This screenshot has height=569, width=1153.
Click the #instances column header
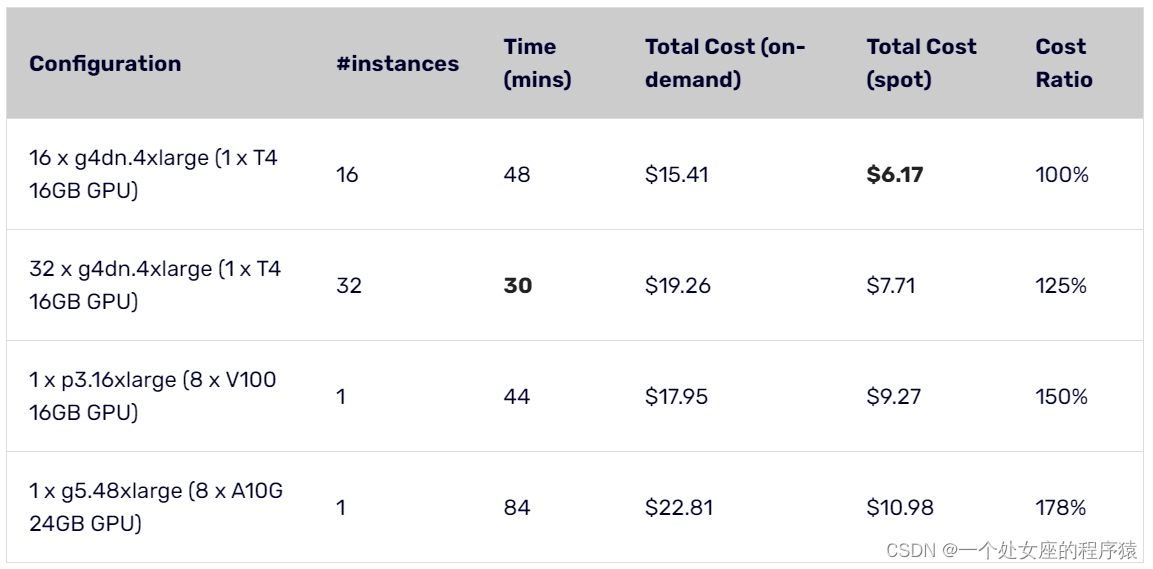click(397, 63)
